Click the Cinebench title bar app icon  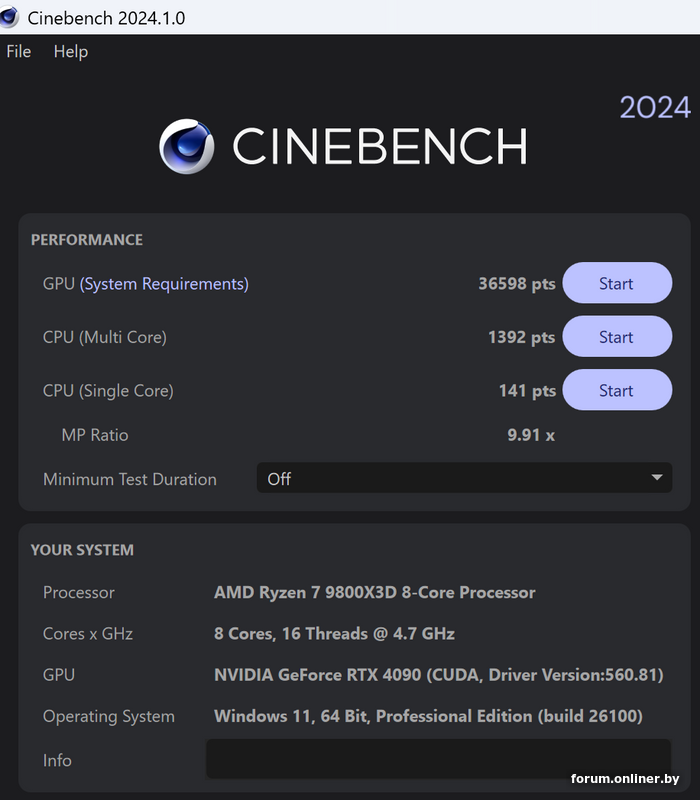[9, 17]
